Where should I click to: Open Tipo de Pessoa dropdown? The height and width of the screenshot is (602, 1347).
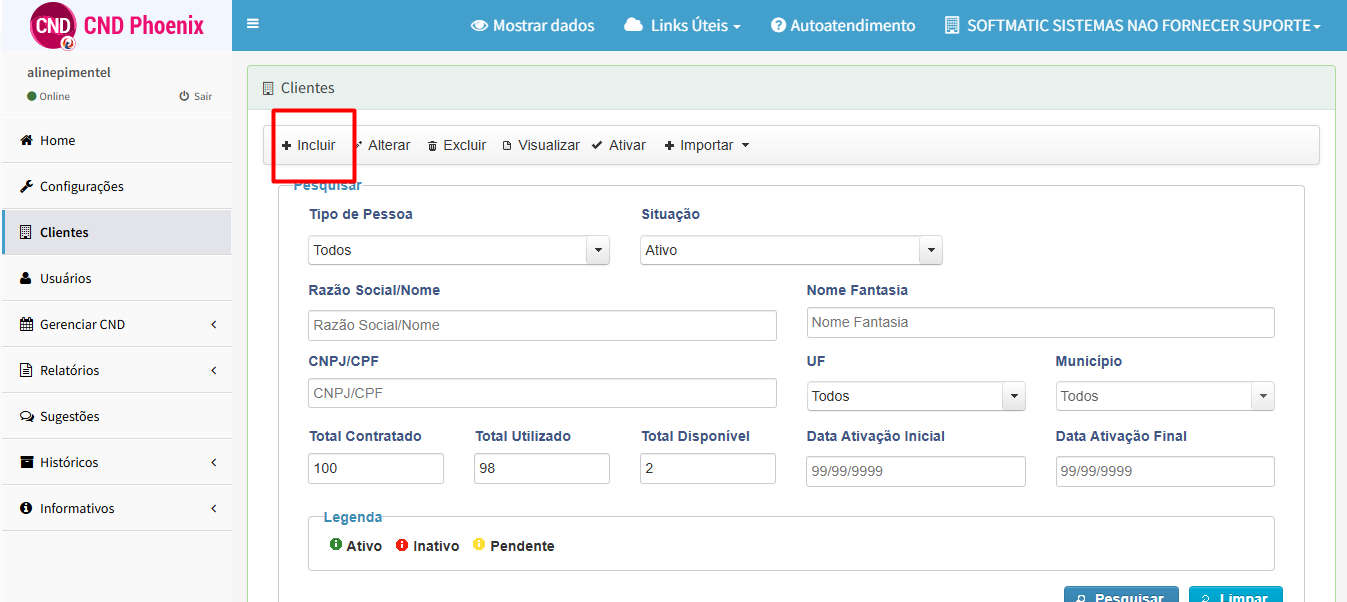[459, 250]
